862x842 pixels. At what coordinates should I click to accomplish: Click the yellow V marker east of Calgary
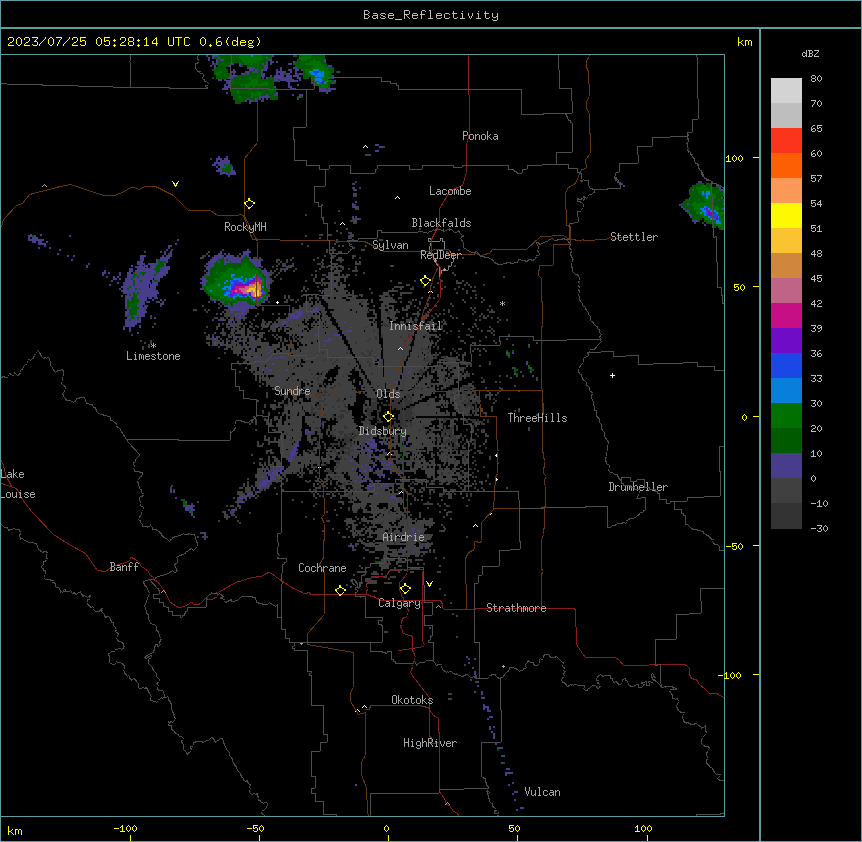pos(429,584)
